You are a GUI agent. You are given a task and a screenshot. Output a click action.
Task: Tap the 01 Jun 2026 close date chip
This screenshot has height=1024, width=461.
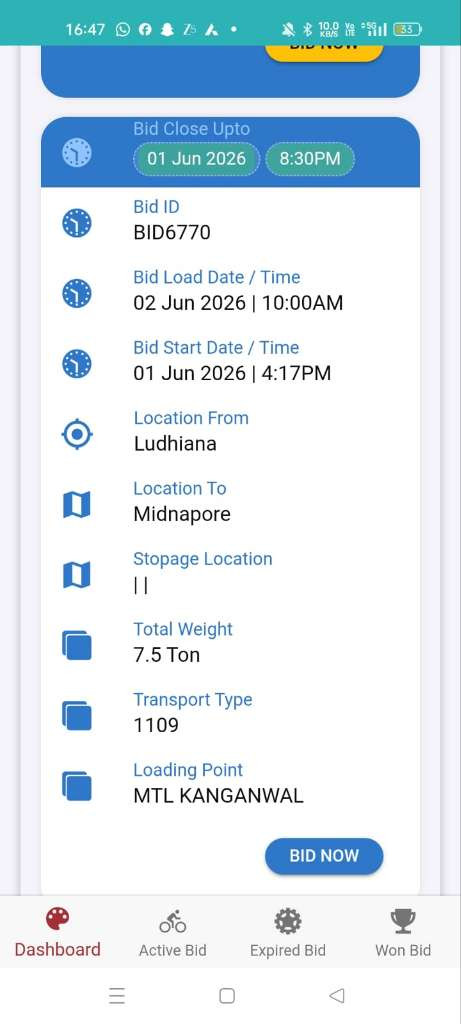(x=197, y=159)
